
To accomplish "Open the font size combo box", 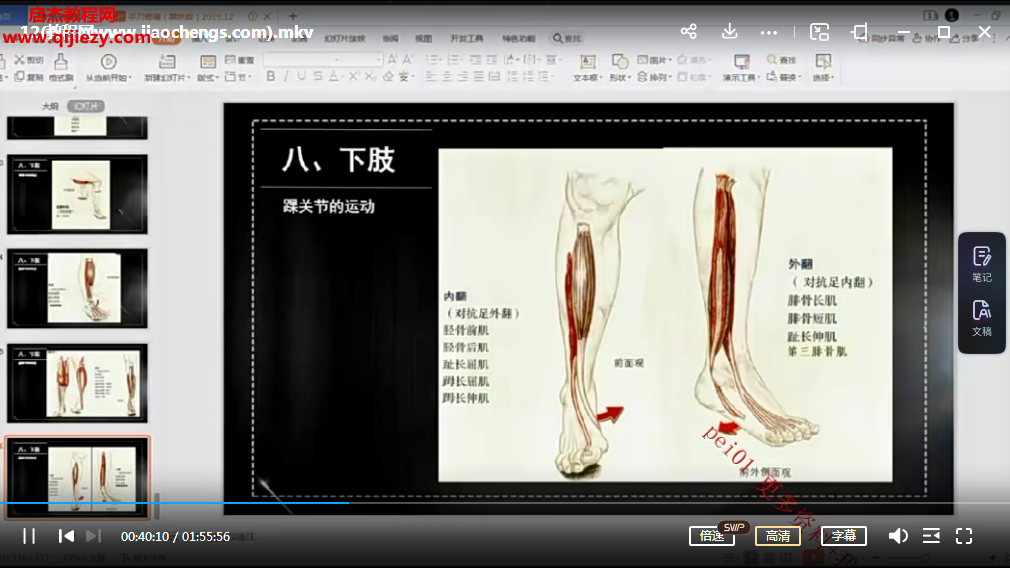I will point(361,59).
